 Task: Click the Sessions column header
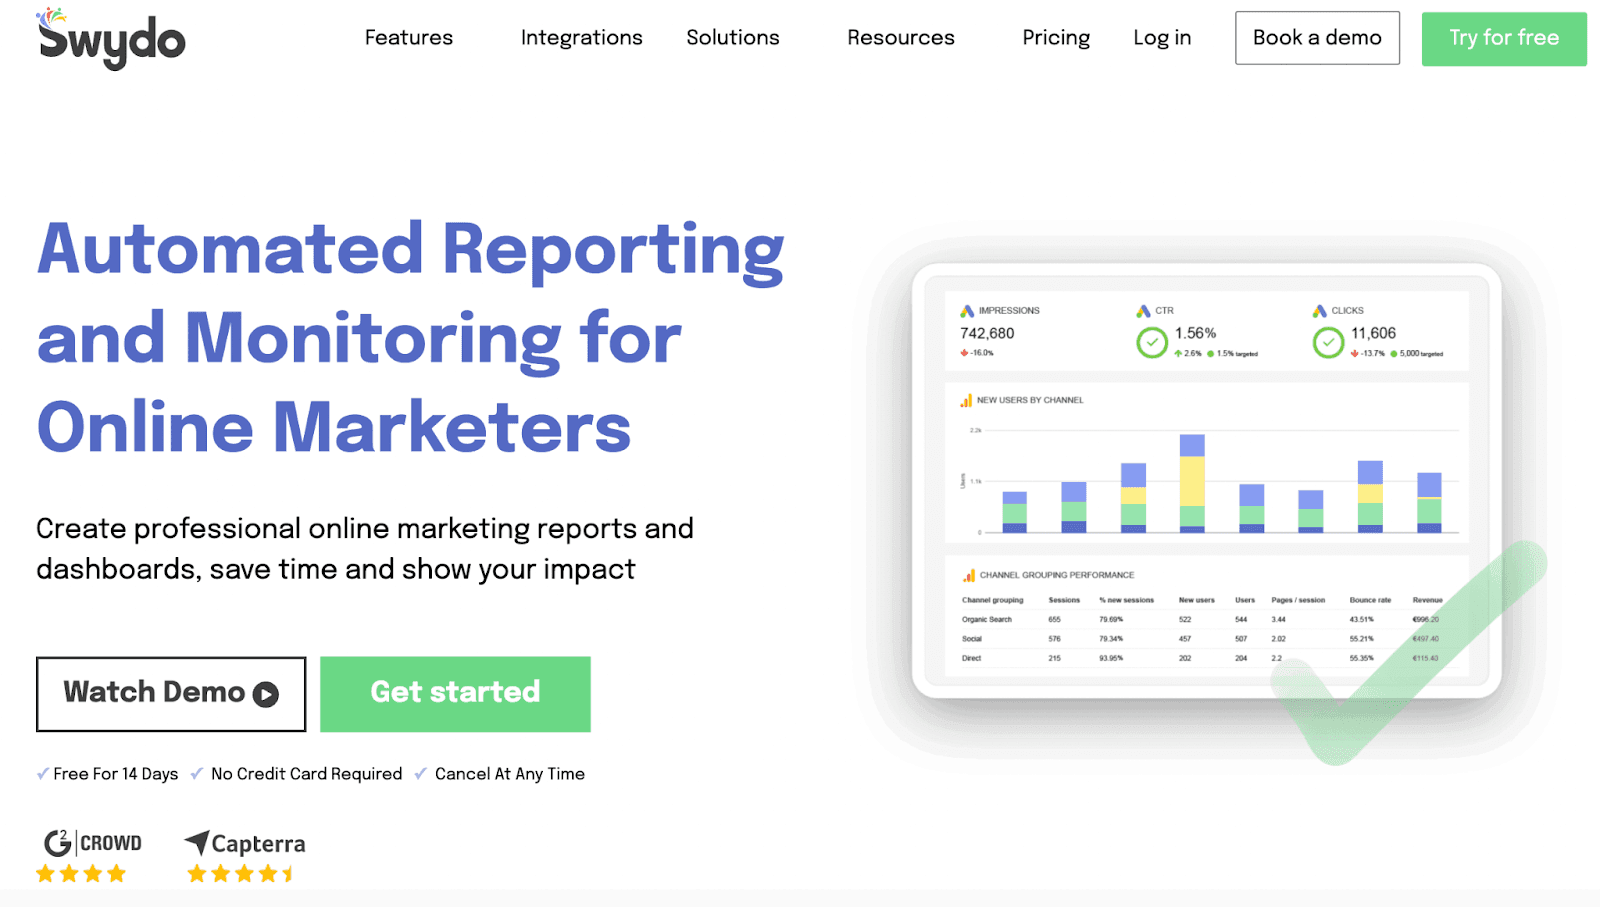coord(1064,600)
